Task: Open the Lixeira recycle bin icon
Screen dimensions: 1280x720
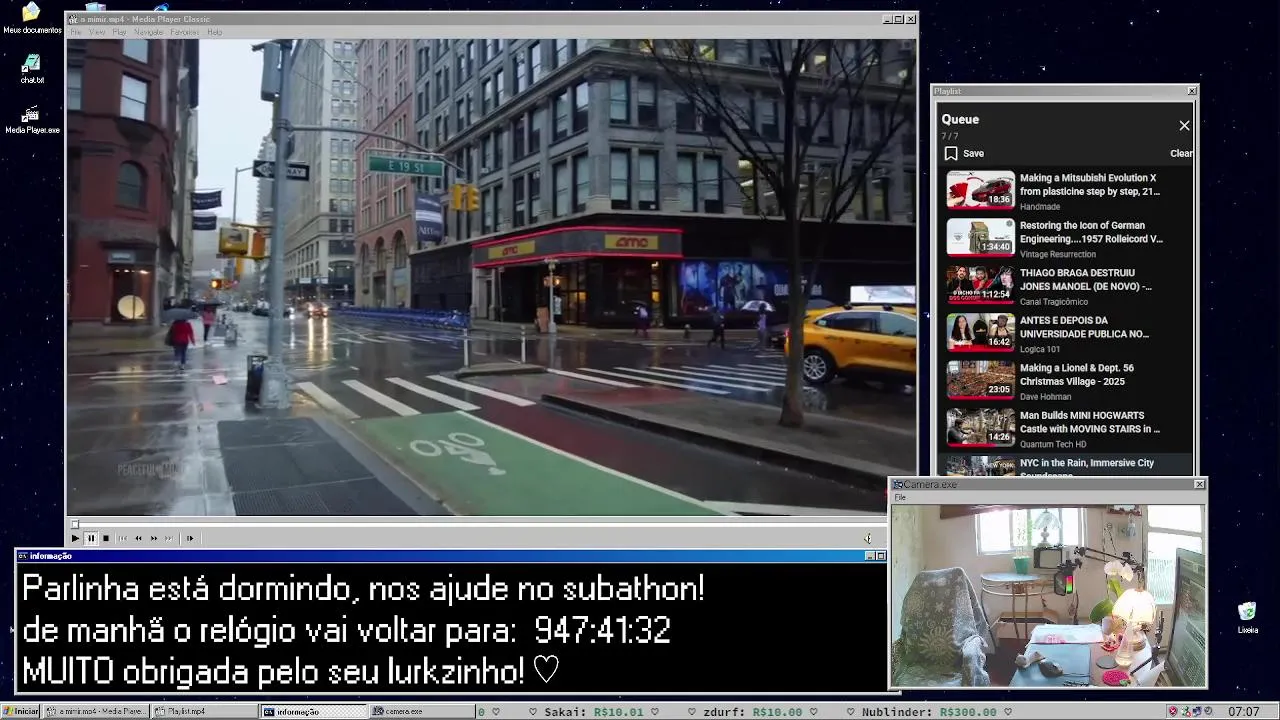Action: tap(1247, 617)
